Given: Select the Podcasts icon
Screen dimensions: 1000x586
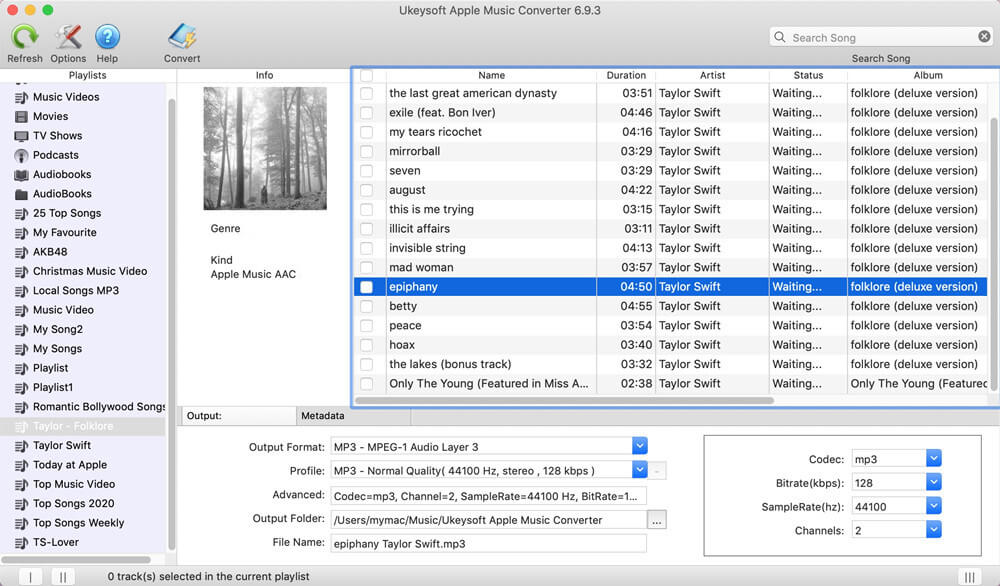Looking at the screenshot, I should [21, 156].
